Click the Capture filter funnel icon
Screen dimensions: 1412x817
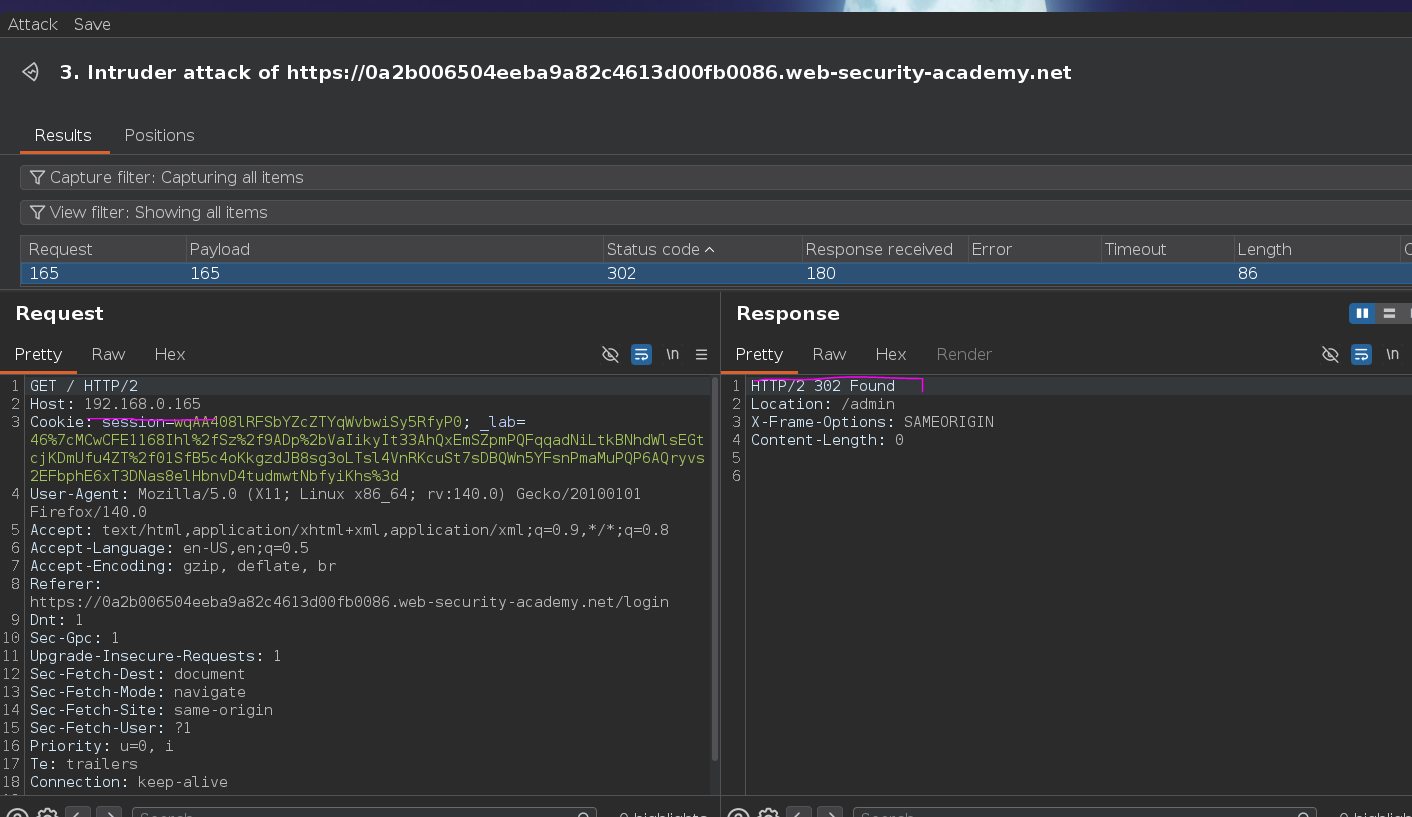[37, 177]
